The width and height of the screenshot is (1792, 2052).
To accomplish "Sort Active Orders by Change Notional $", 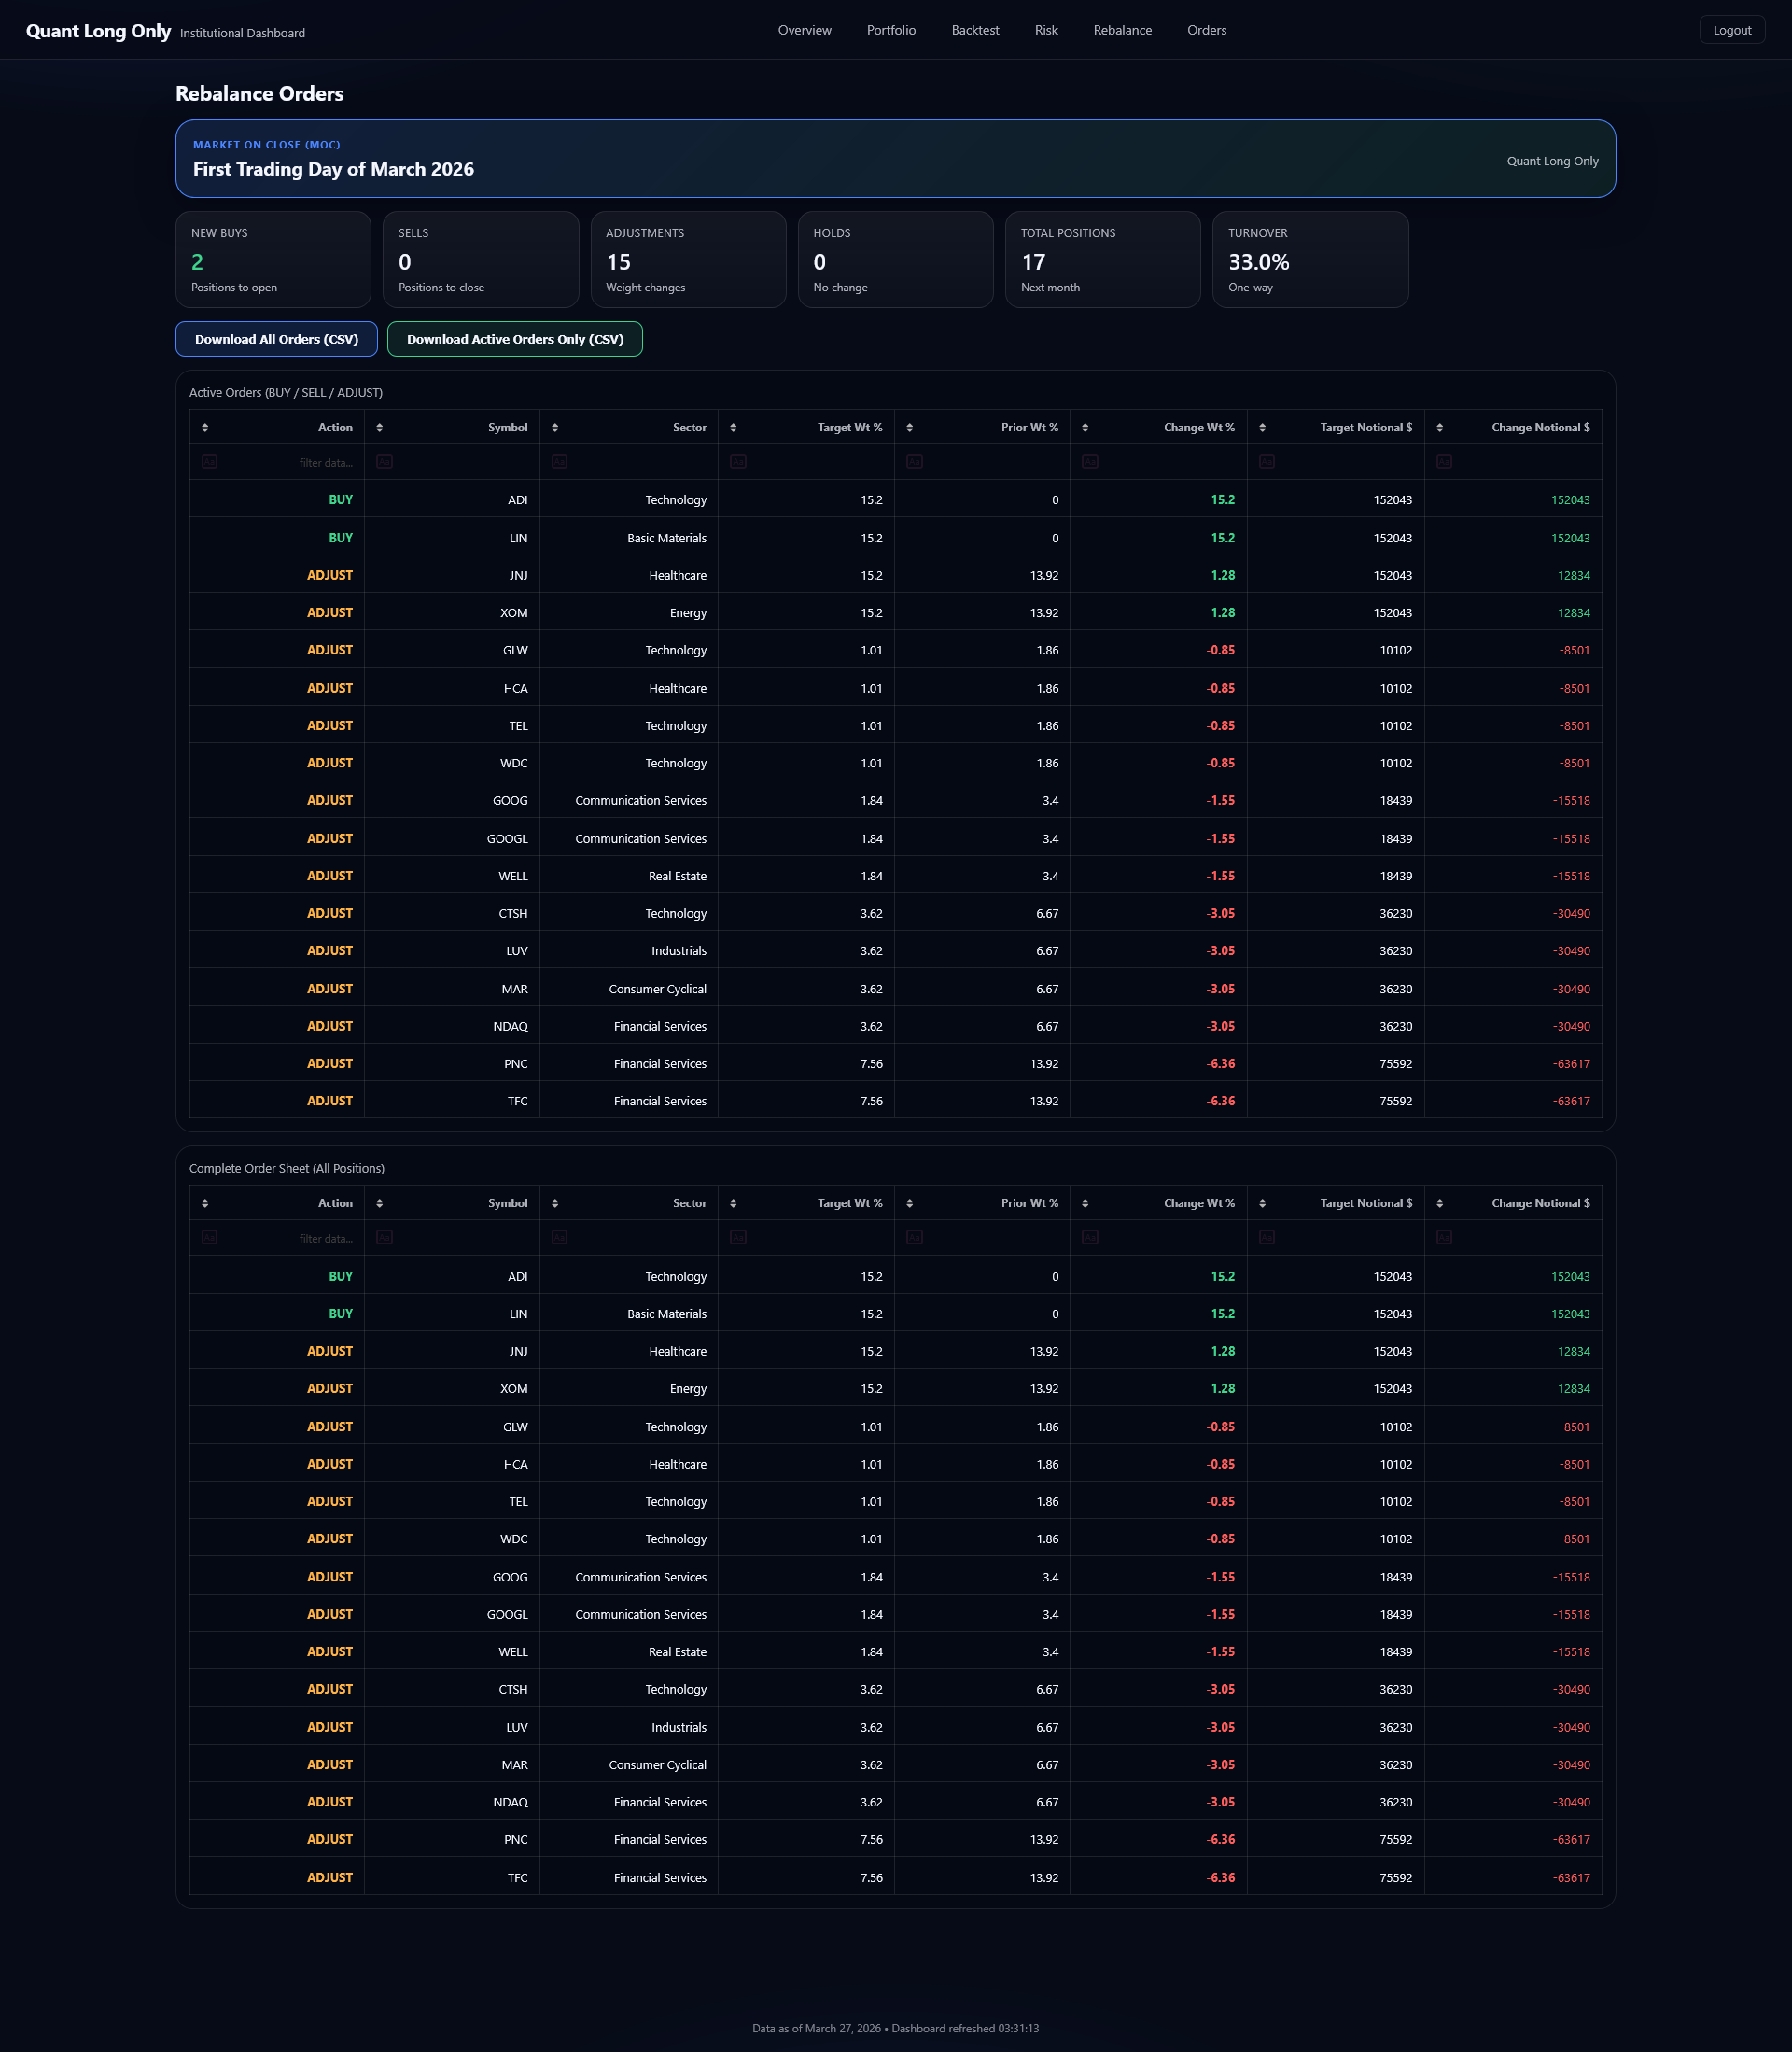I will point(1439,428).
